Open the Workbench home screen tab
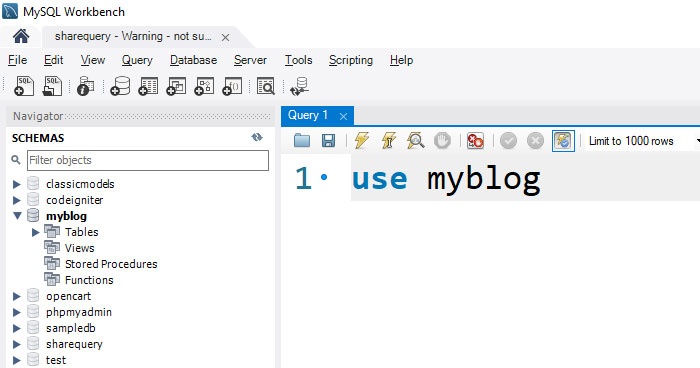 tap(21, 36)
